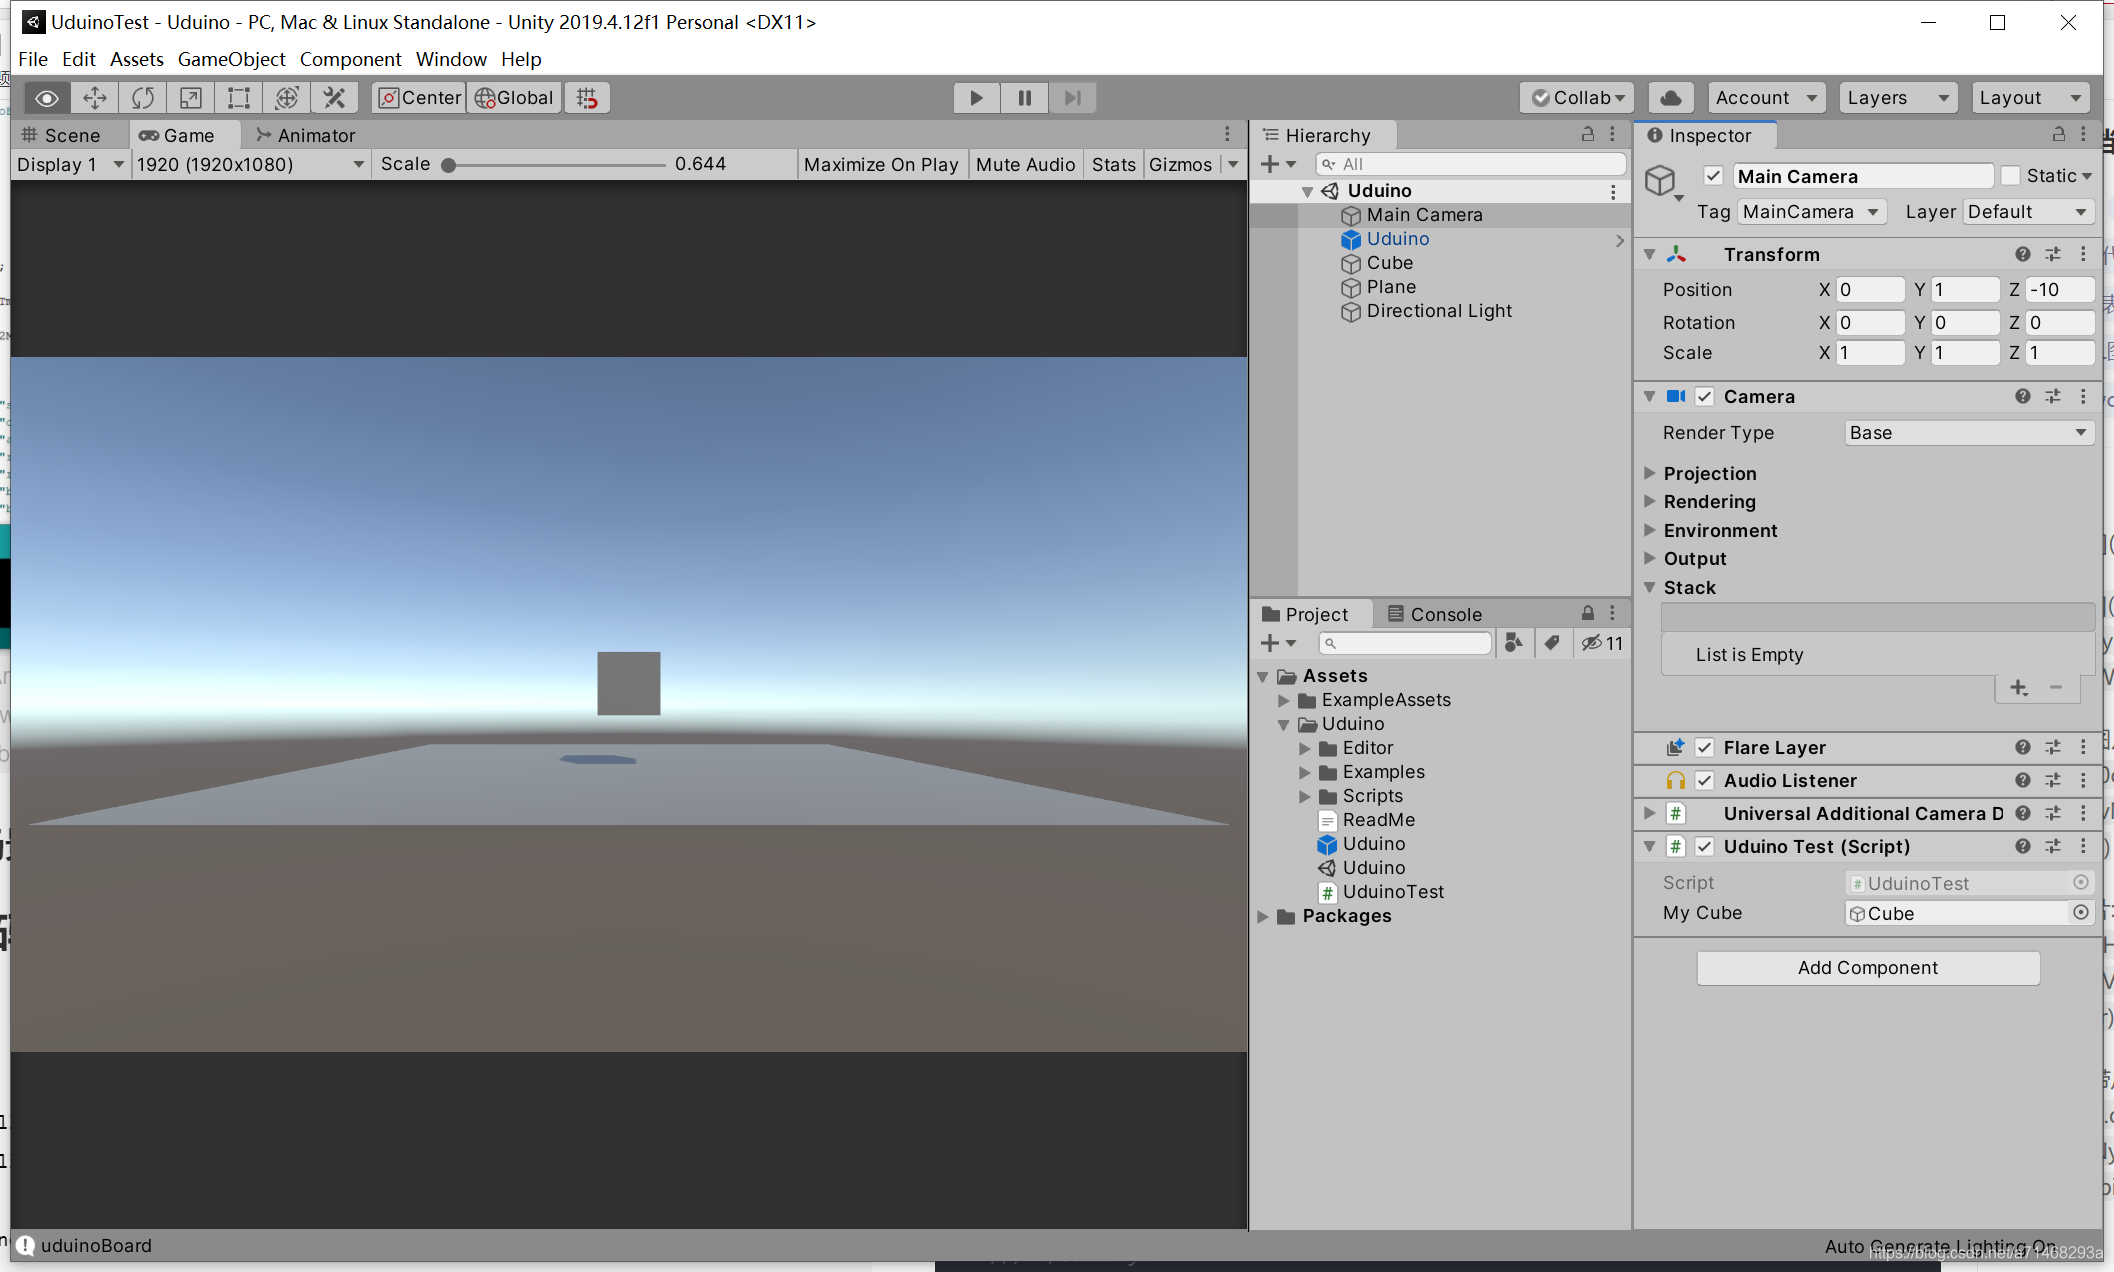Screen dimensions: 2114x1272
Task: Enable Mute Audio in Game view
Action: (1025, 164)
